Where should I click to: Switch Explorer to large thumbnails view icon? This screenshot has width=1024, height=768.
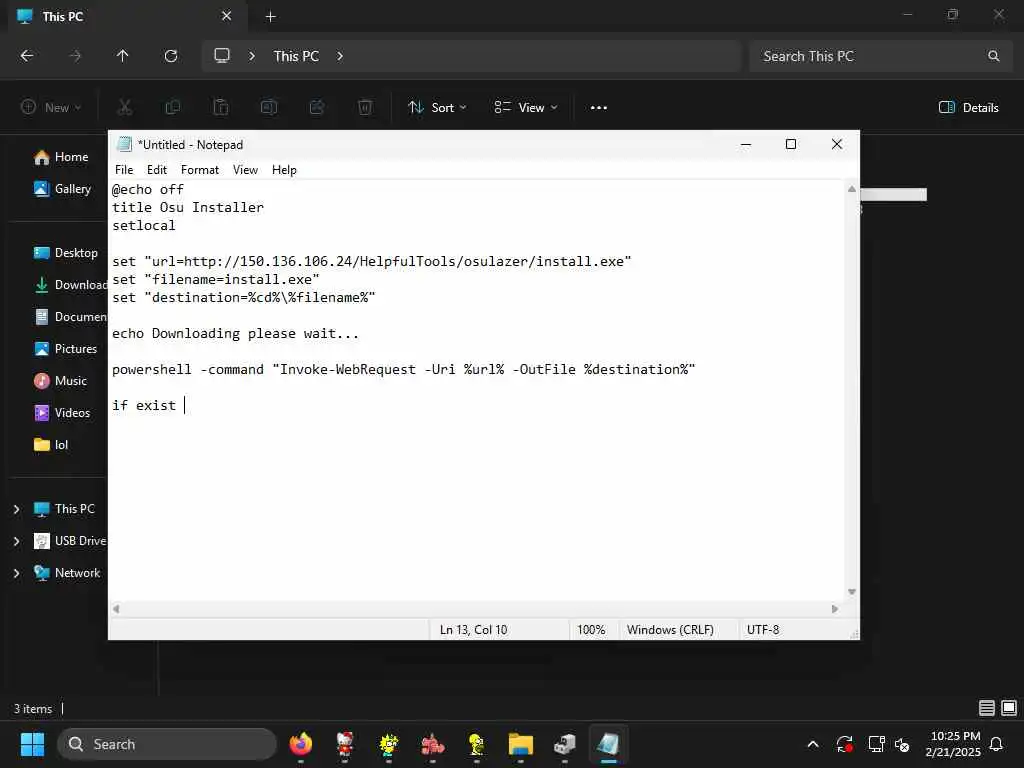[x=1009, y=708]
